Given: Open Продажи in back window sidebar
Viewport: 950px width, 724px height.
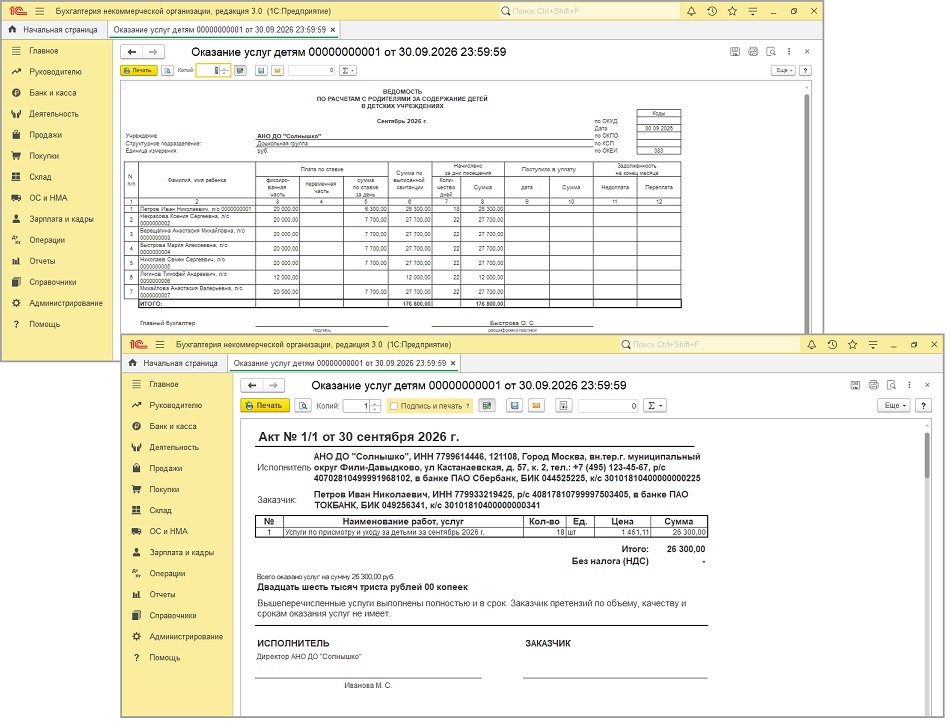Looking at the screenshot, I should point(45,135).
